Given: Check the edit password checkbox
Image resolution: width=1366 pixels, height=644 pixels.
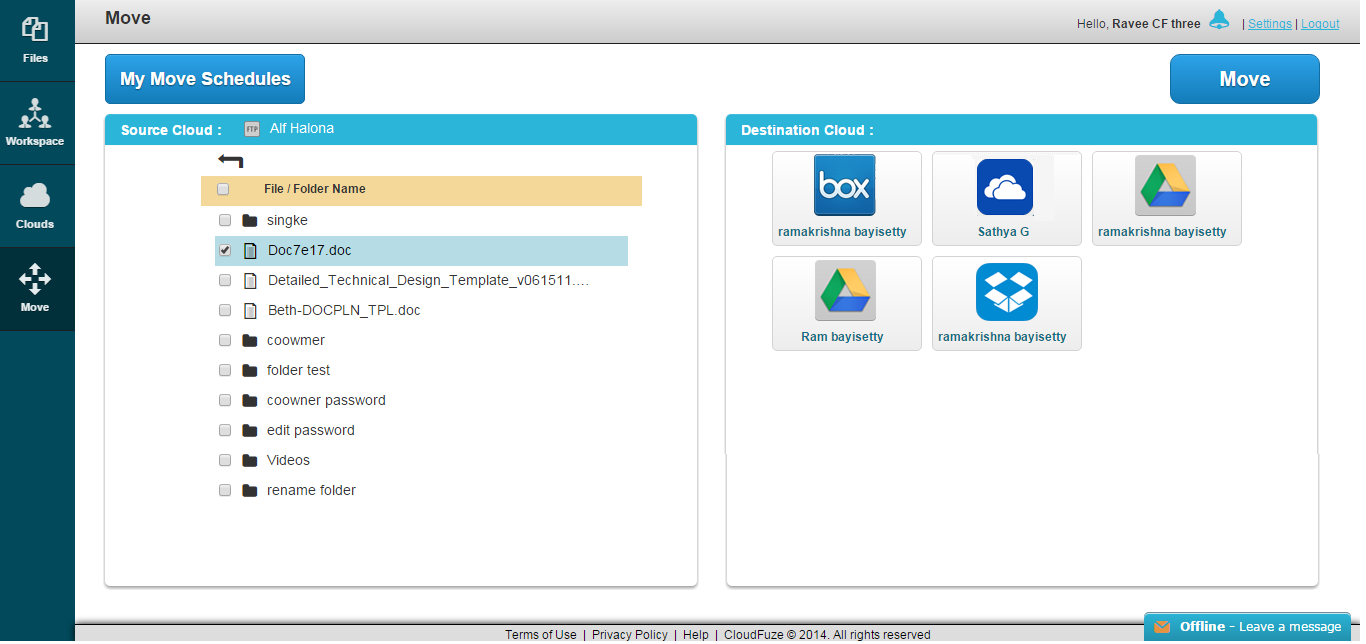Looking at the screenshot, I should (x=225, y=430).
